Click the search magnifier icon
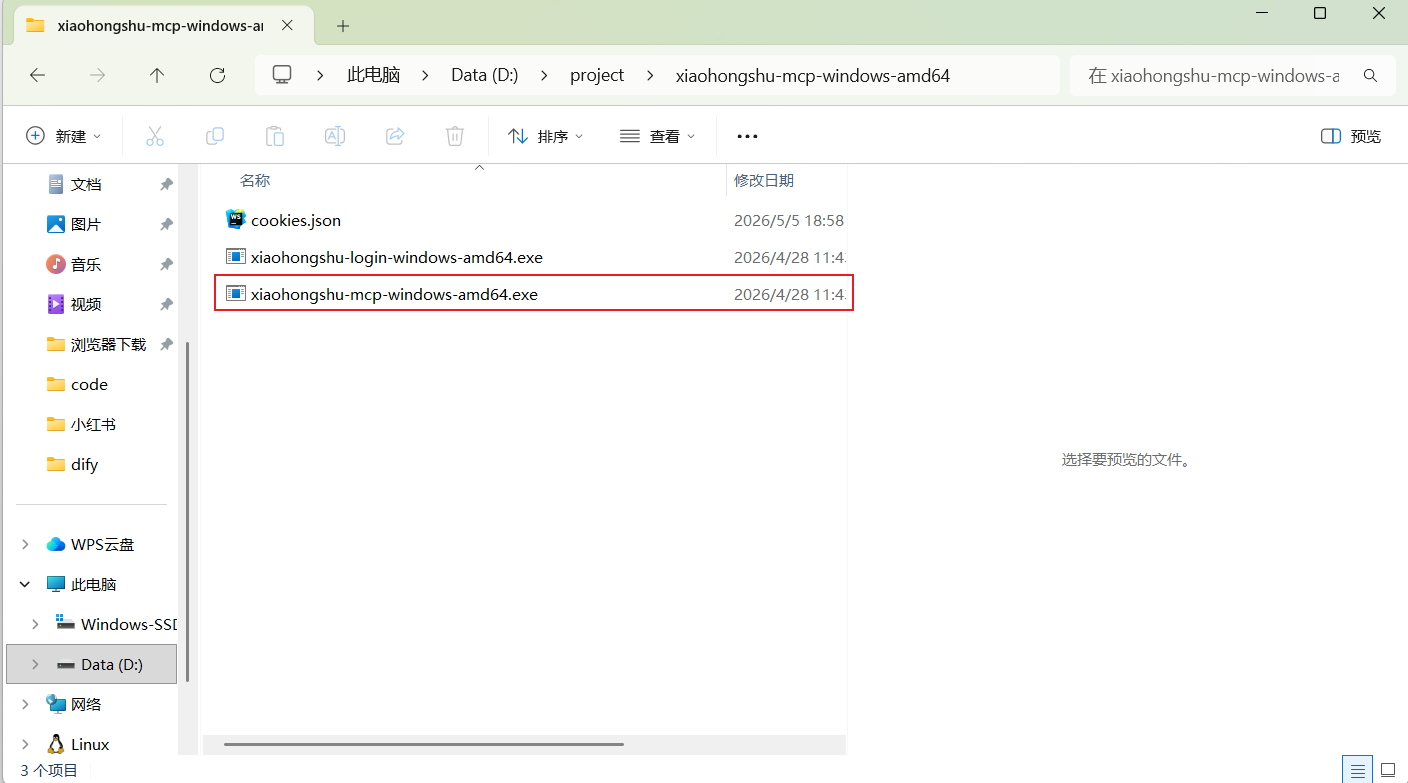The image size is (1408, 783). tap(1370, 75)
